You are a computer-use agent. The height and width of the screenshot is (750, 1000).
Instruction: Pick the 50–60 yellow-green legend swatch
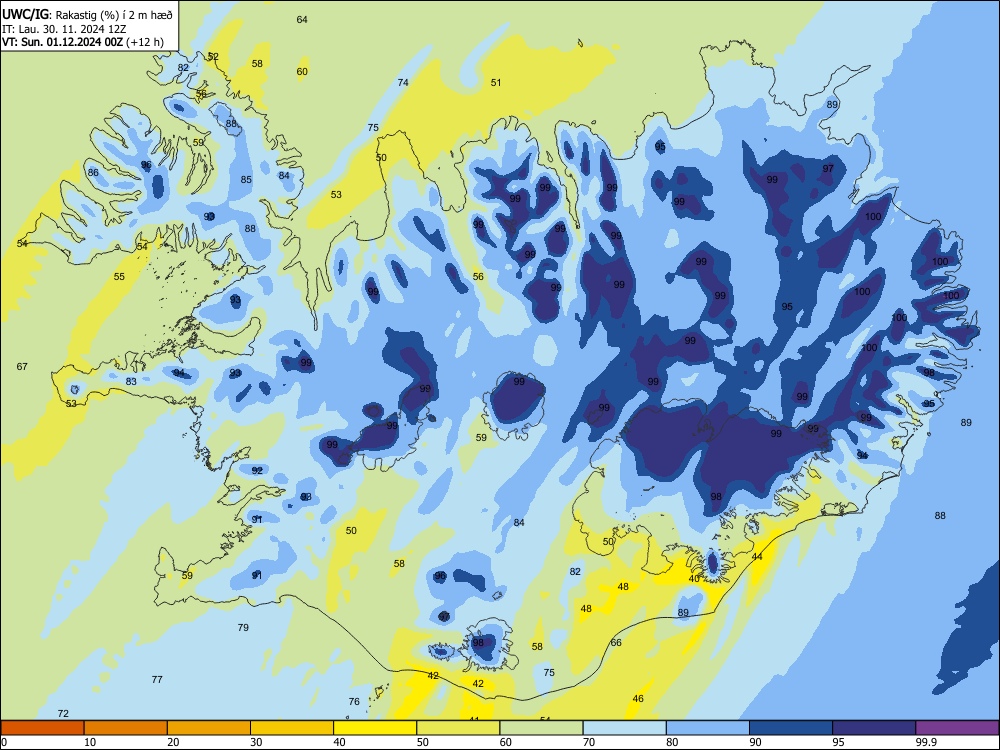tap(458, 728)
